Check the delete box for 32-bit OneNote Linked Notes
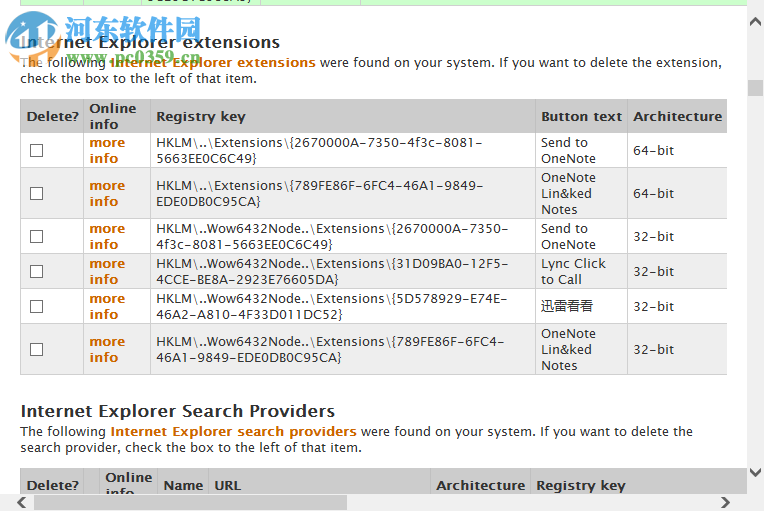This screenshot has height=511, width=764. tap(37, 350)
